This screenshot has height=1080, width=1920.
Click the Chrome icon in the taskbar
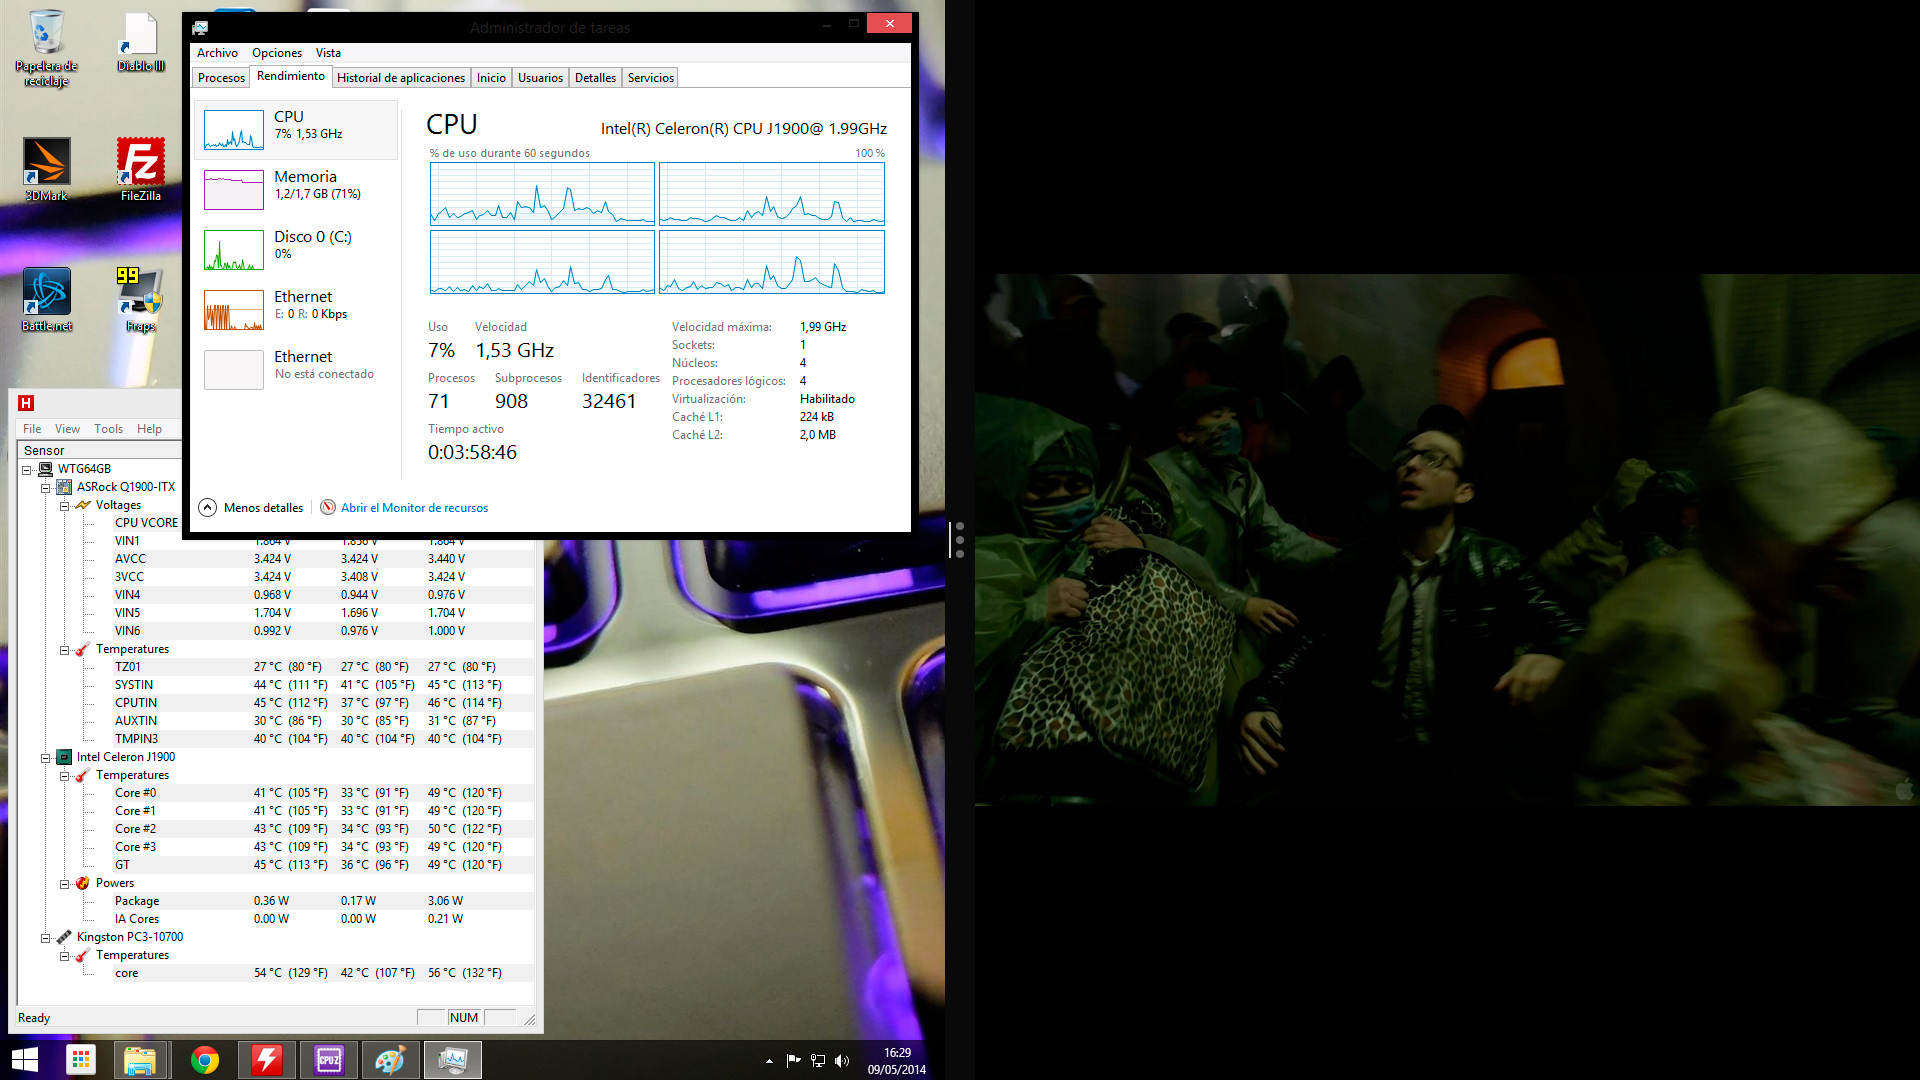coord(205,1060)
